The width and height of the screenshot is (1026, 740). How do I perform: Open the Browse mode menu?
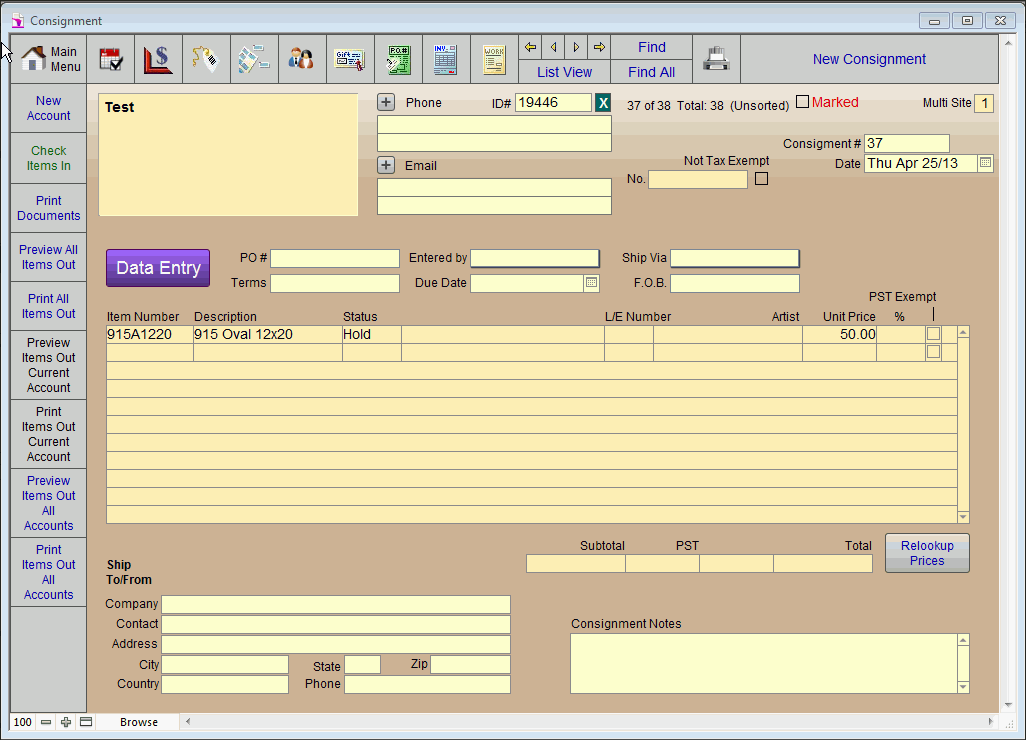(x=139, y=722)
